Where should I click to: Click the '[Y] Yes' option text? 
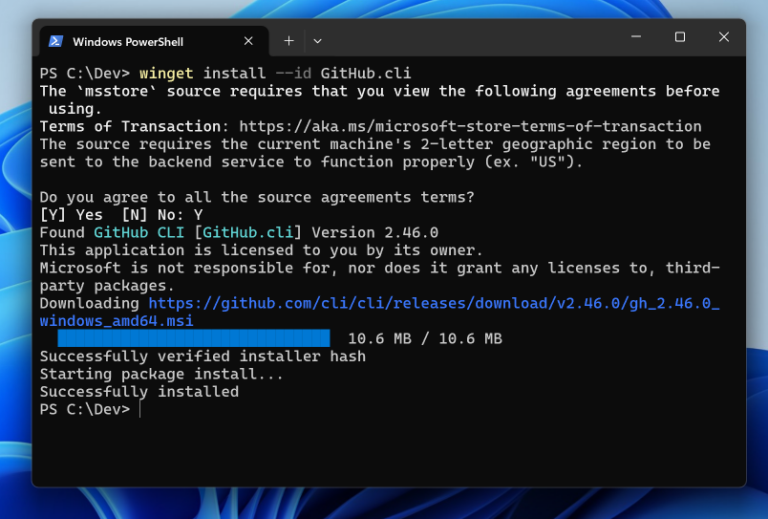[71, 215]
